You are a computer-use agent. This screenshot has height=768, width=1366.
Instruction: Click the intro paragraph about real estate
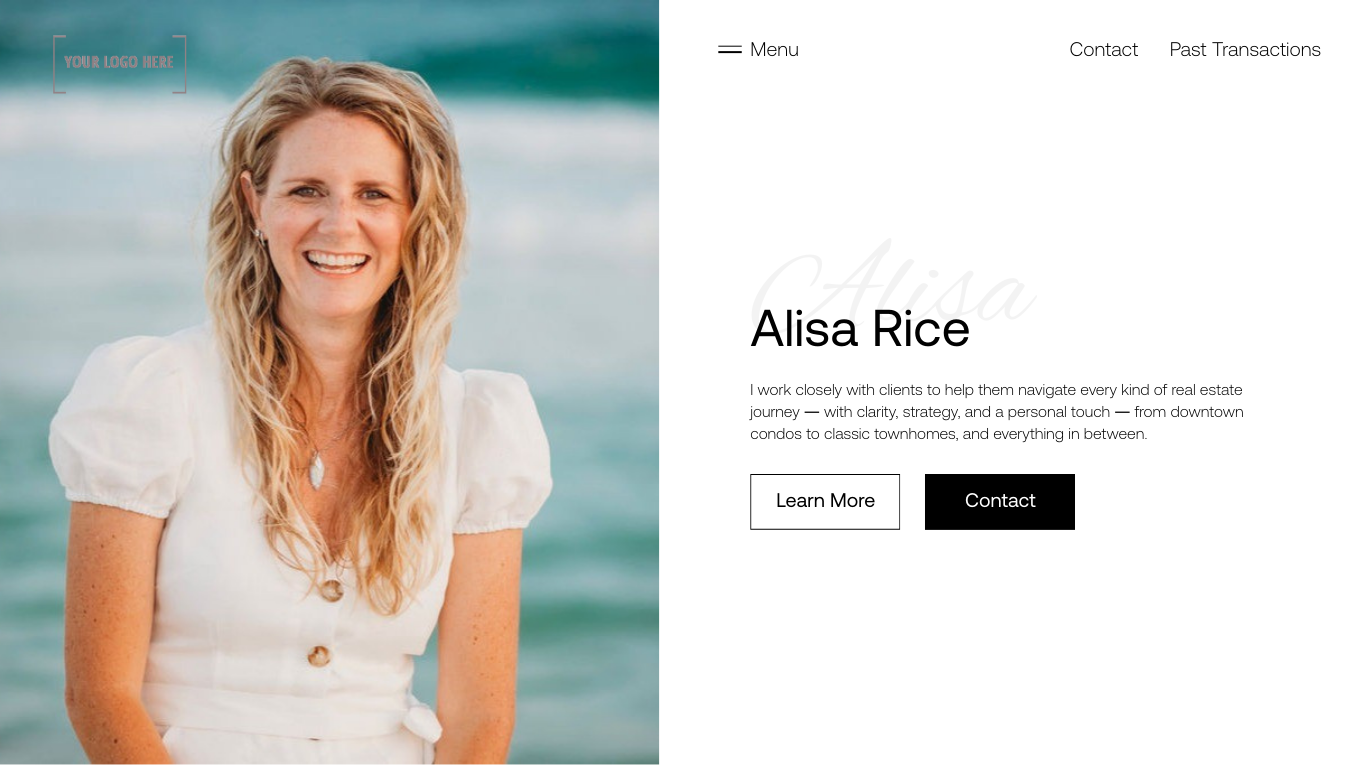pyautogui.click(x=997, y=411)
